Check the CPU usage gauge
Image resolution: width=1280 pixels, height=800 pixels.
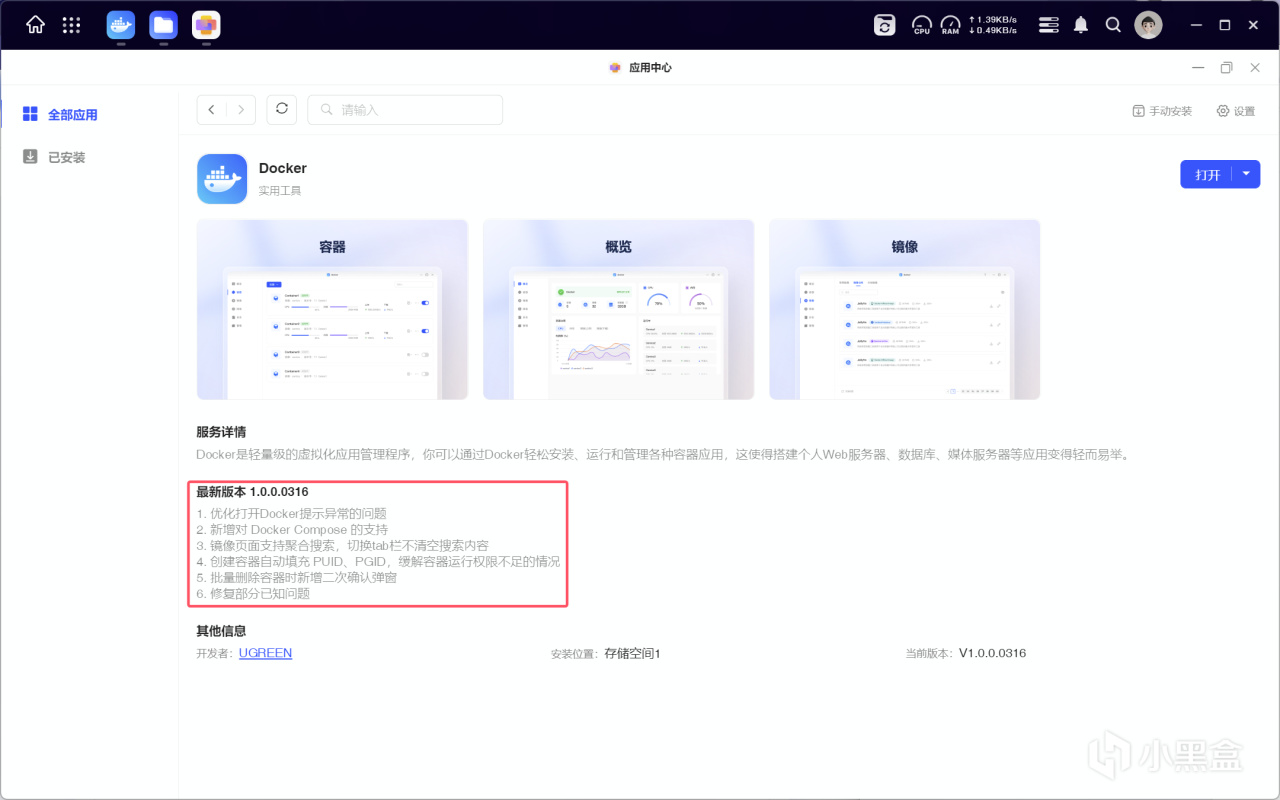922,25
